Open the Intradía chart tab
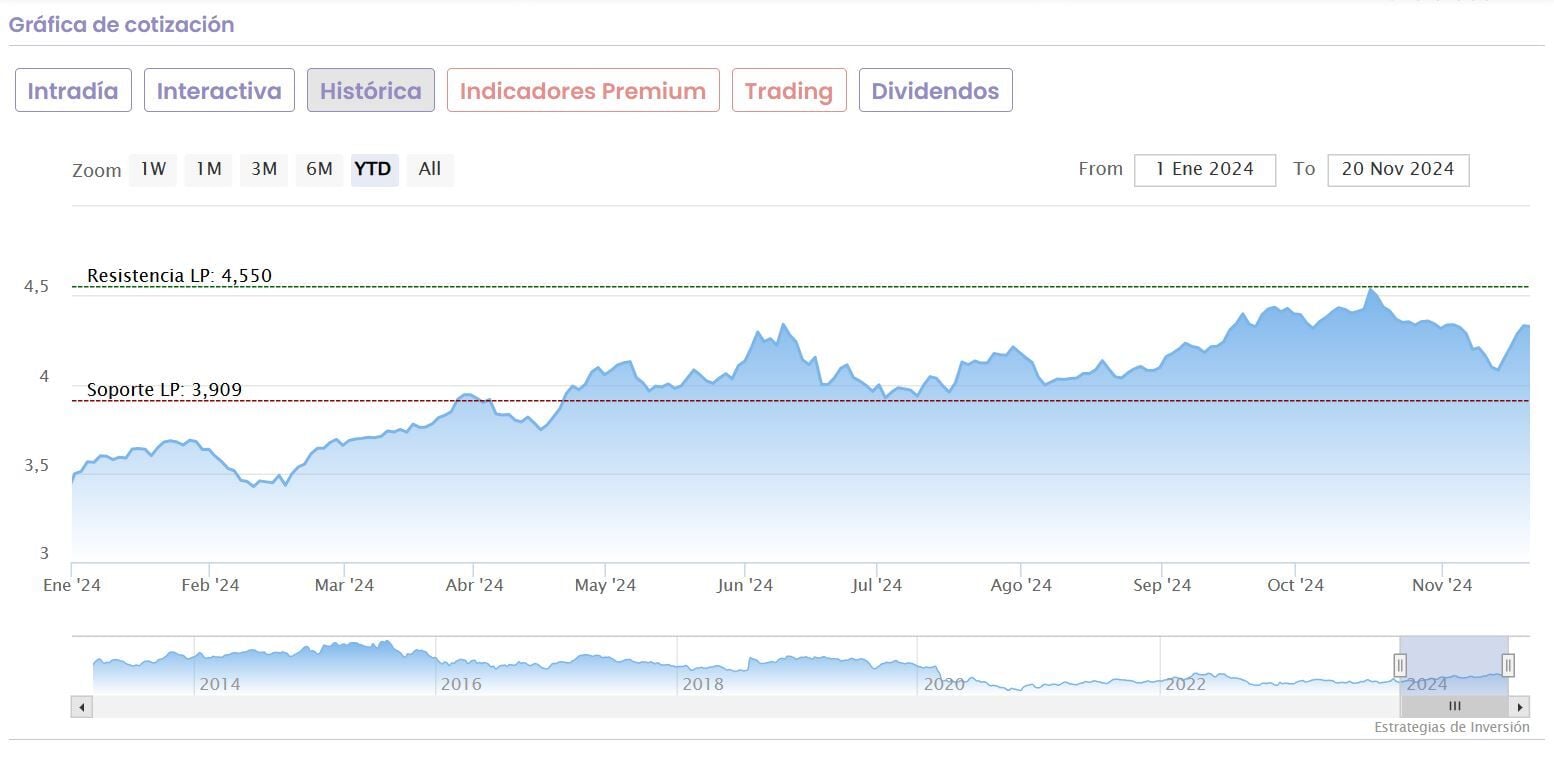 pos(73,91)
